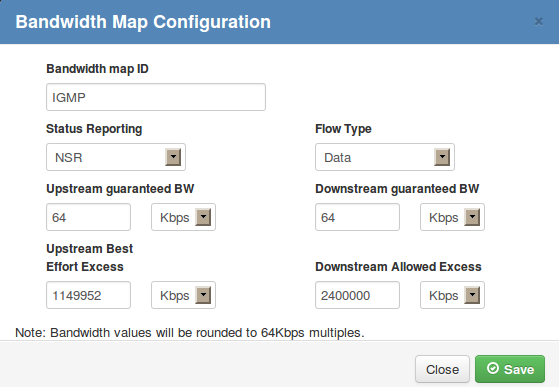Click Downstream Allowed Excess value field
Screen dimensions: 559x387
click(357, 295)
